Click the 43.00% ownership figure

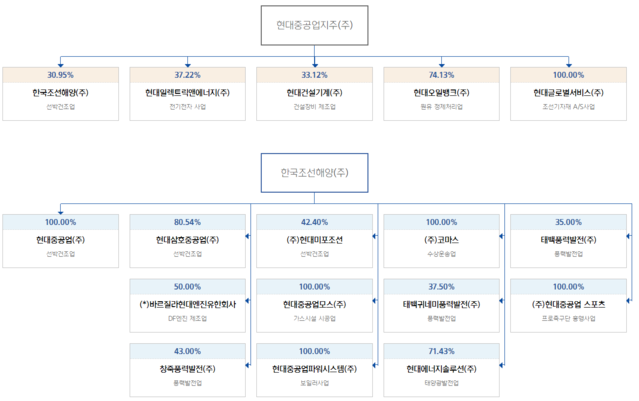click(187, 351)
